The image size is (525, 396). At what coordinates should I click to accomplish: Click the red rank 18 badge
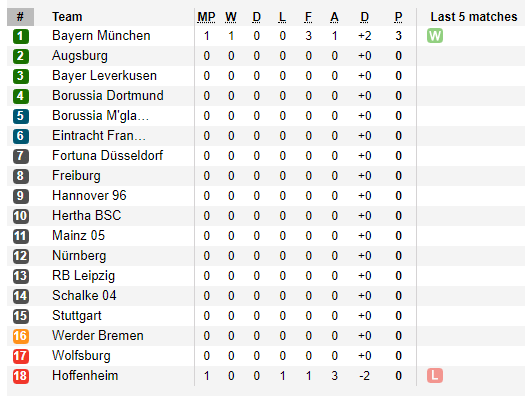pyautogui.click(x=21, y=376)
